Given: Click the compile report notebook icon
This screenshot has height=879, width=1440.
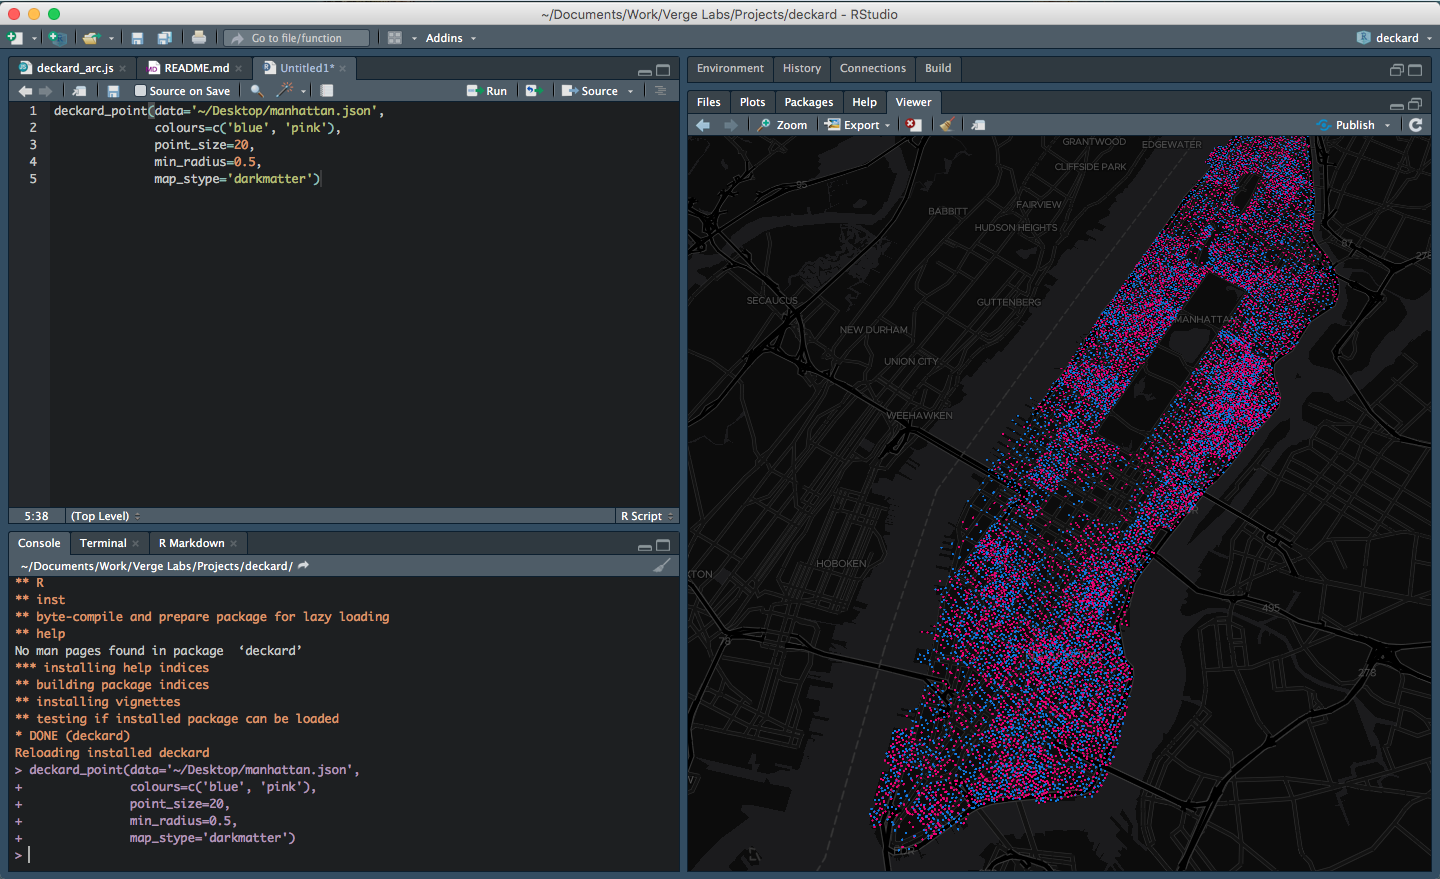Looking at the screenshot, I should pyautogui.click(x=327, y=91).
